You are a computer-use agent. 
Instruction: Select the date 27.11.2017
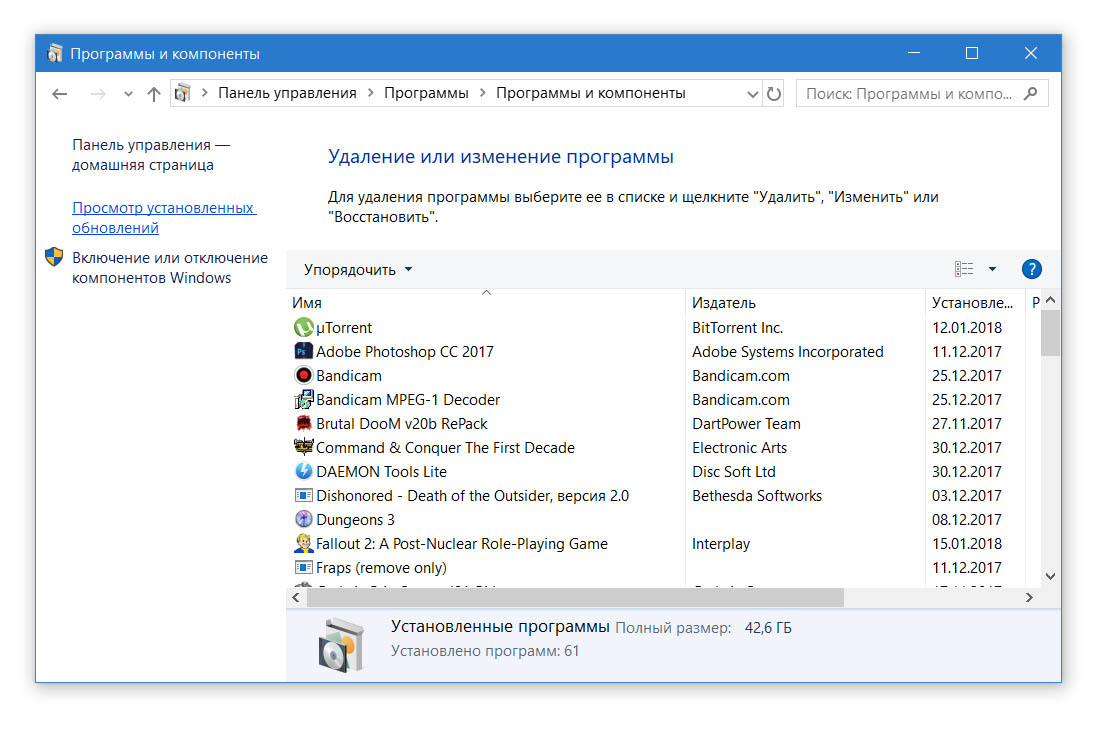[x=967, y=423]
